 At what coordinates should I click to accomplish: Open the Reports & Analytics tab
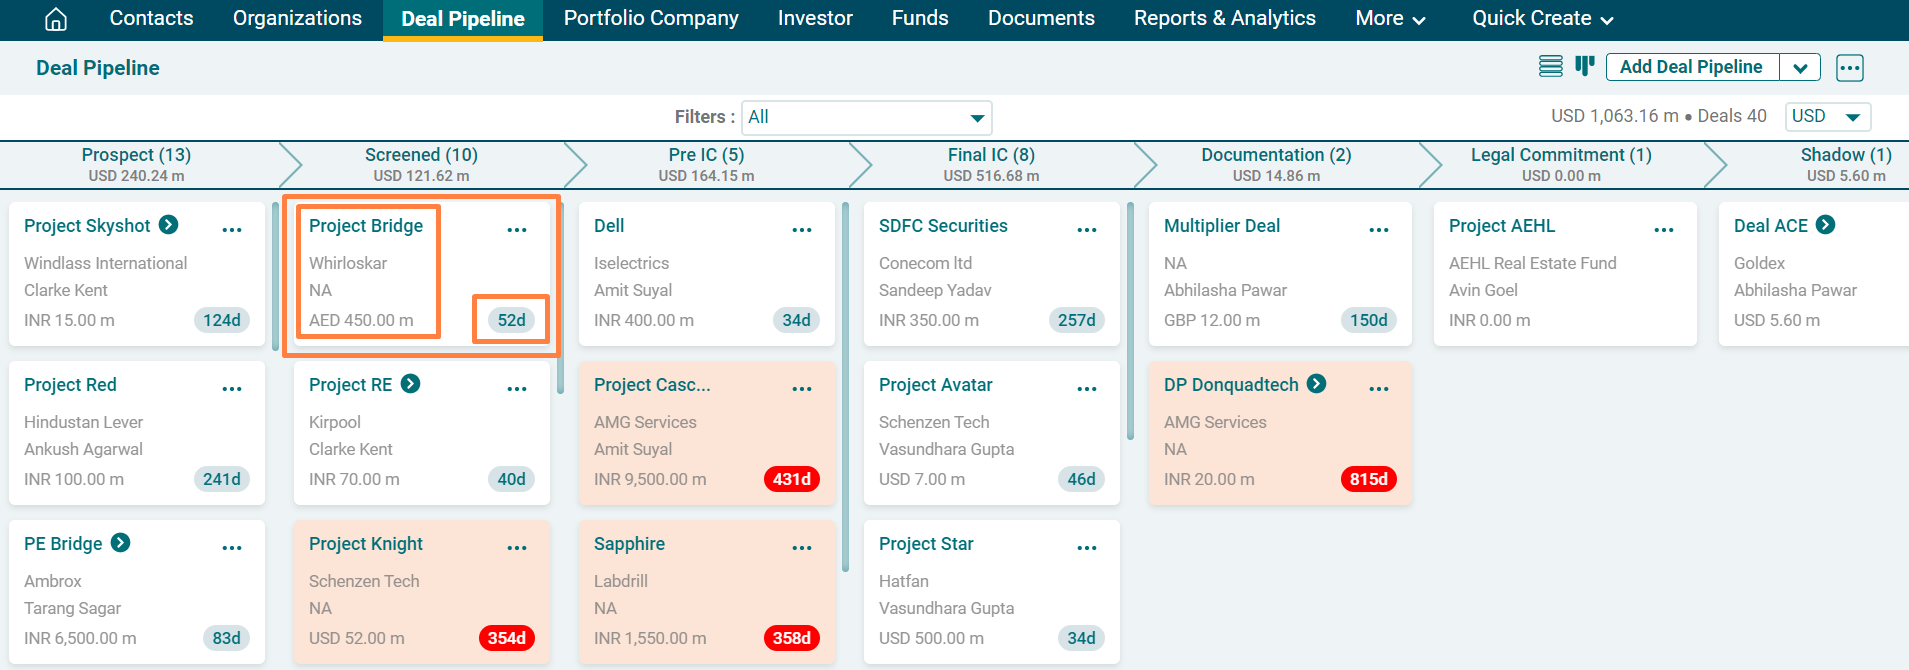click(x=1224, y=19)
